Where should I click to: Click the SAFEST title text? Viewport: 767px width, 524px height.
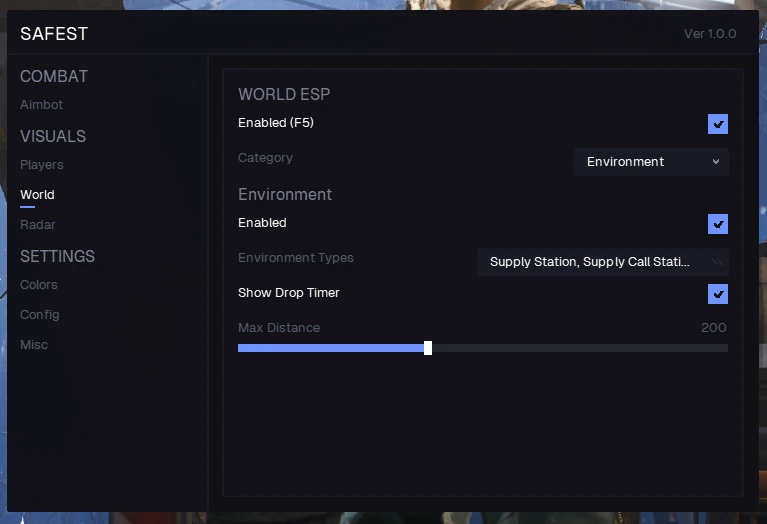(54, 34)
